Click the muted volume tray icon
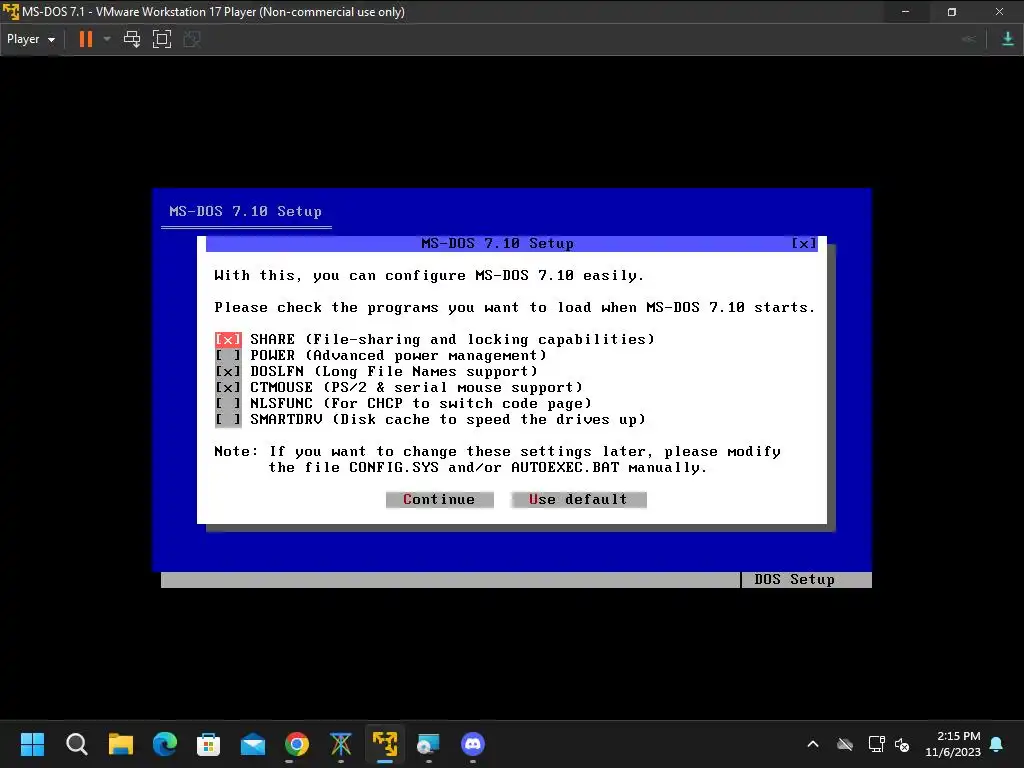Image resolution: width=1024 pixels, height=768 pixels. coord(903,744)
